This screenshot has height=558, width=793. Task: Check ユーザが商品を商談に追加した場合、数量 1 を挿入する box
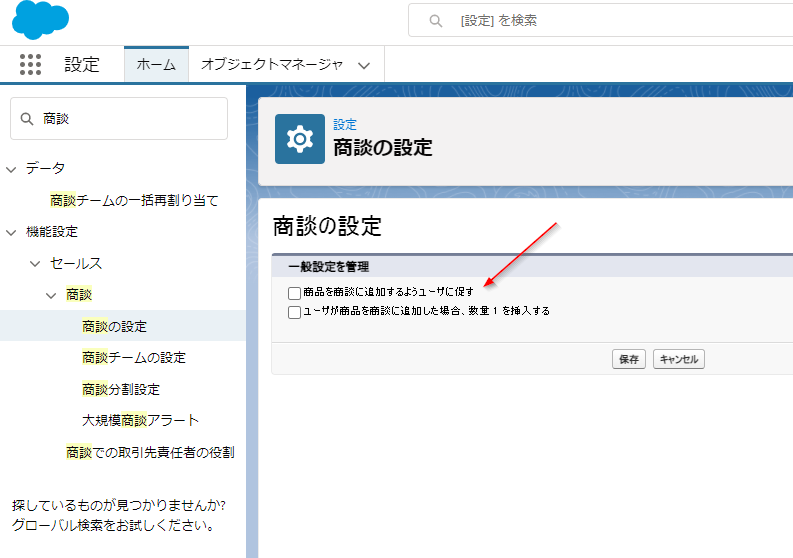tap(294, 312)
